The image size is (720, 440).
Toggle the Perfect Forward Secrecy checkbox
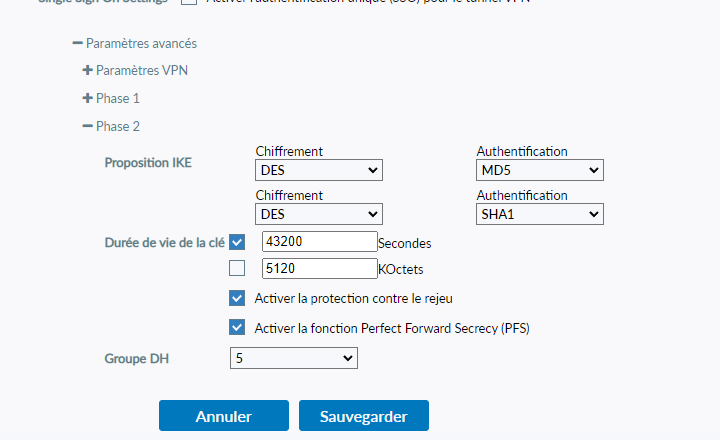237,327
